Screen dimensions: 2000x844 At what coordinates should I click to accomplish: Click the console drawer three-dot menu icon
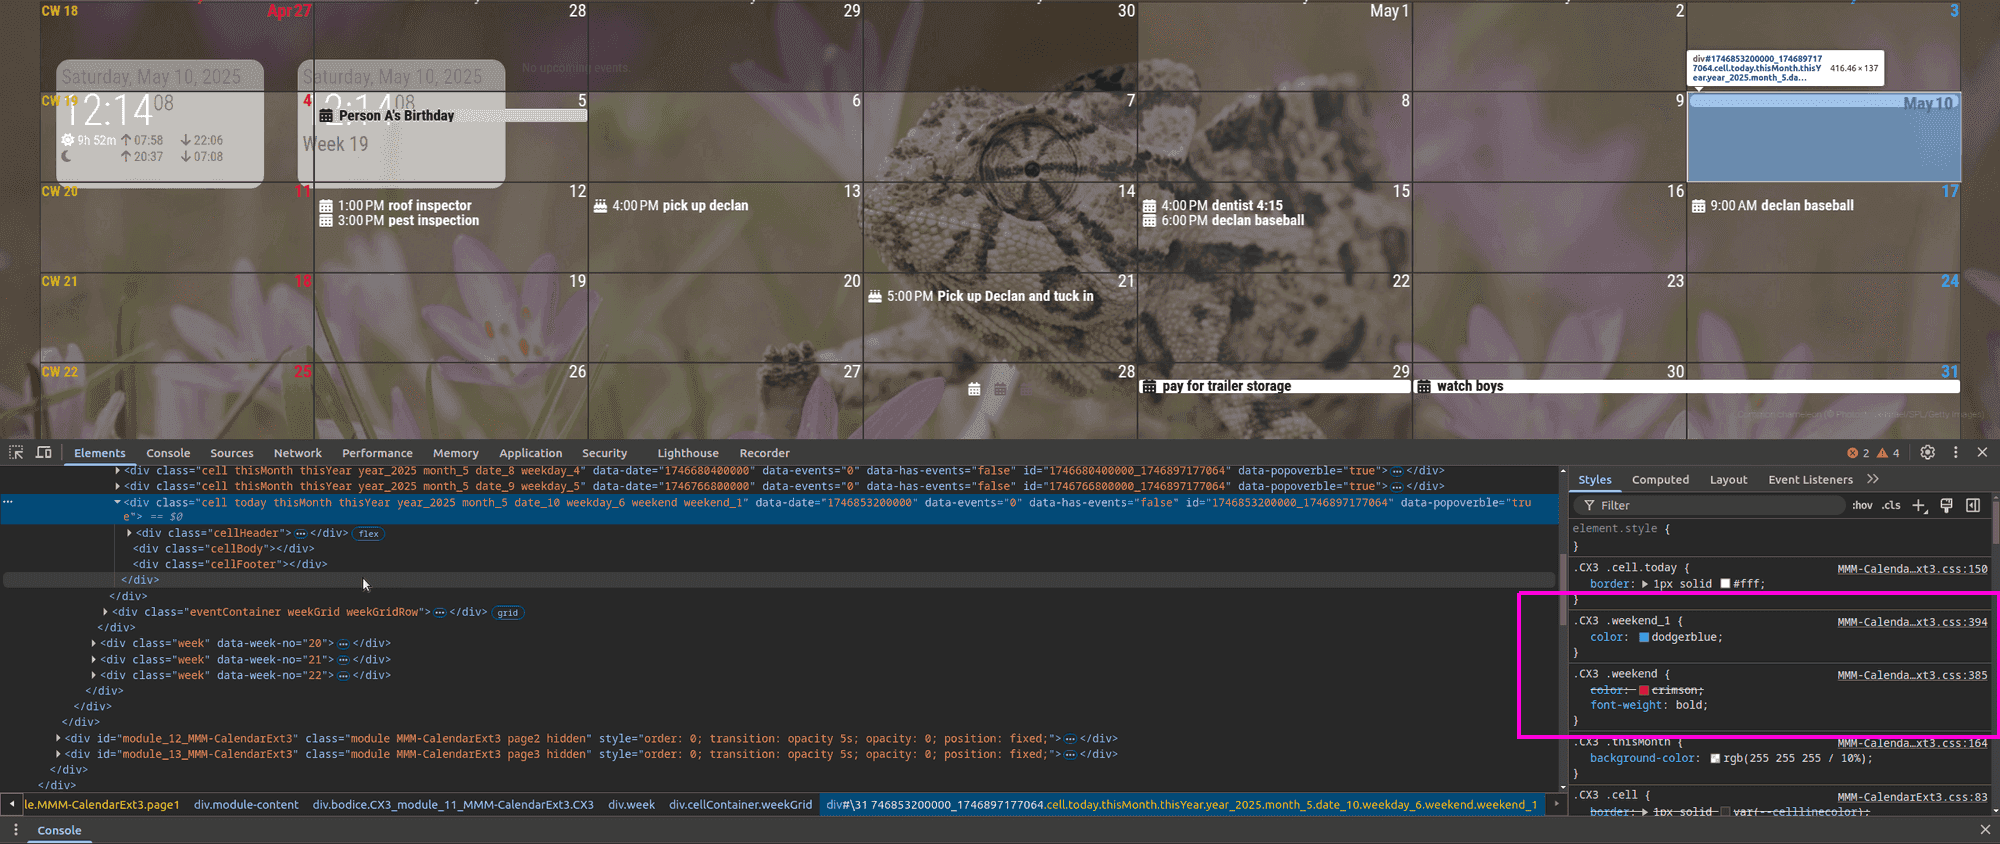(16, 830)
